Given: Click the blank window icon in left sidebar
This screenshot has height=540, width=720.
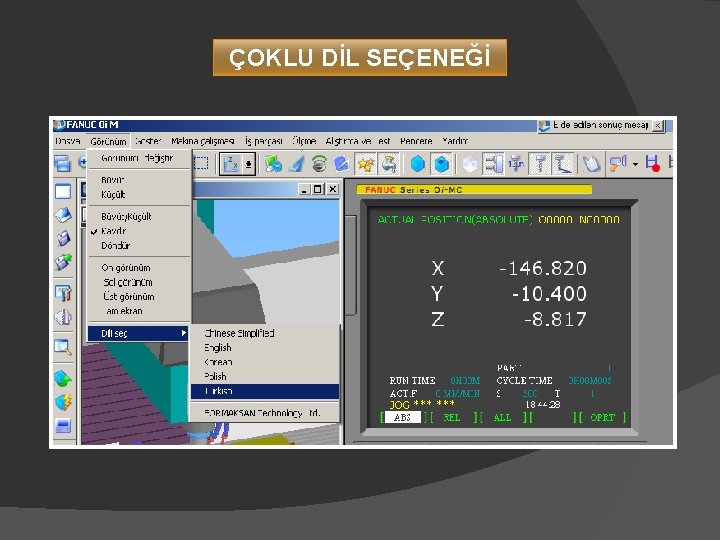Looking at the screenshot, I should 63,191.
